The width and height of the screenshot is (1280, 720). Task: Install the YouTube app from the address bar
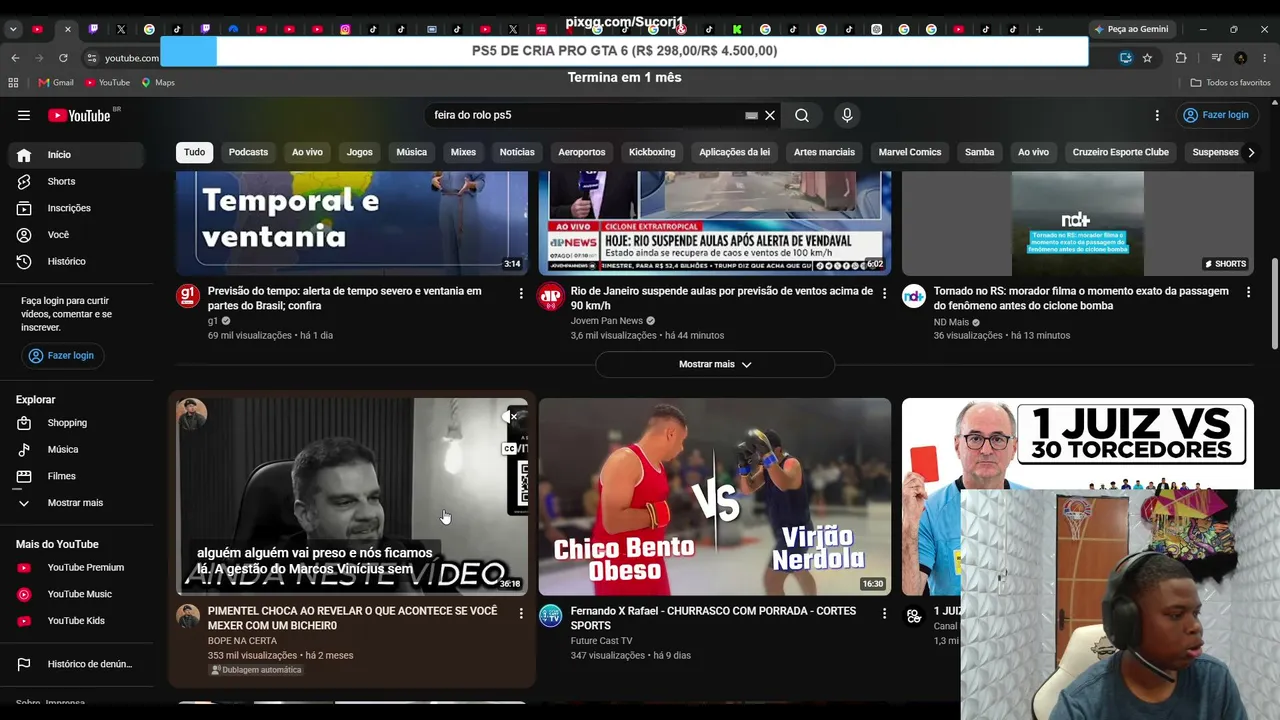1126,58
